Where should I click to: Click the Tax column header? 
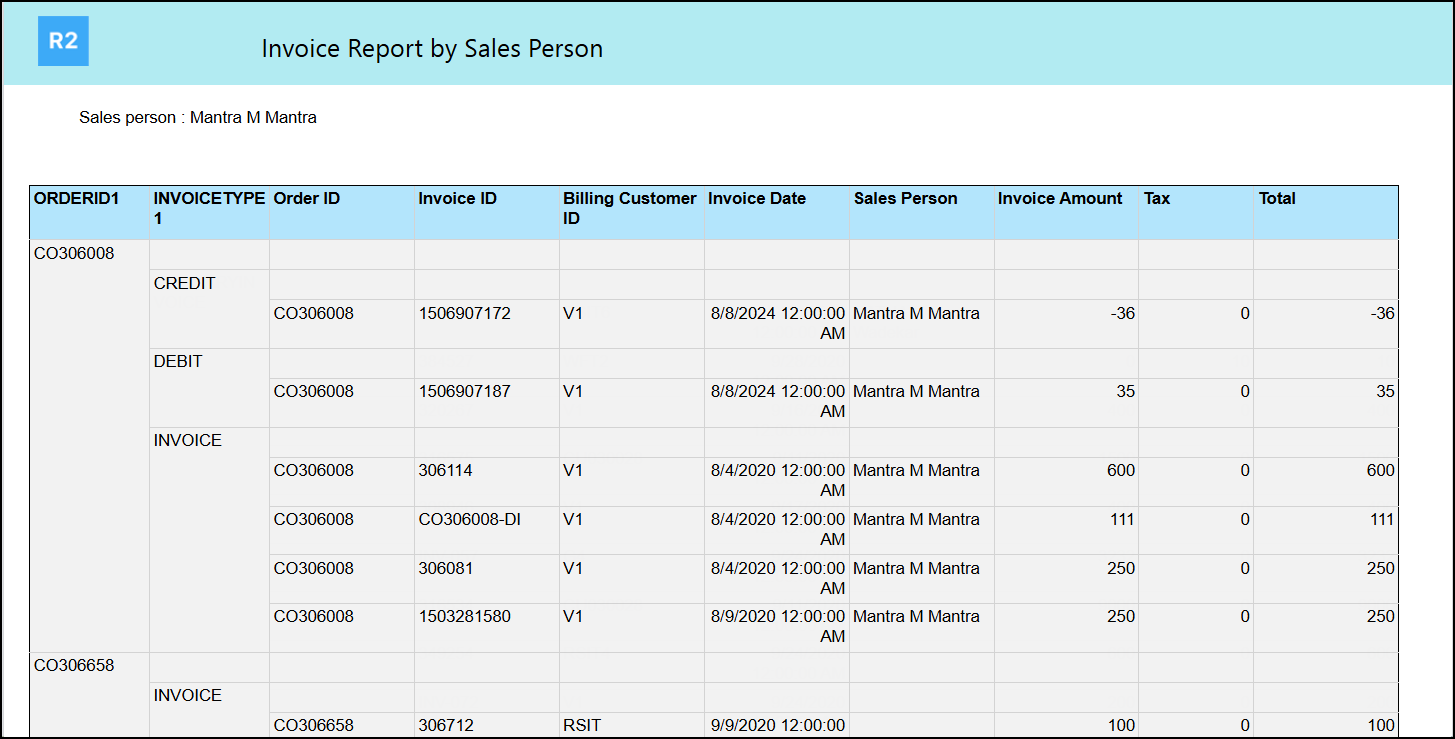1157,199
